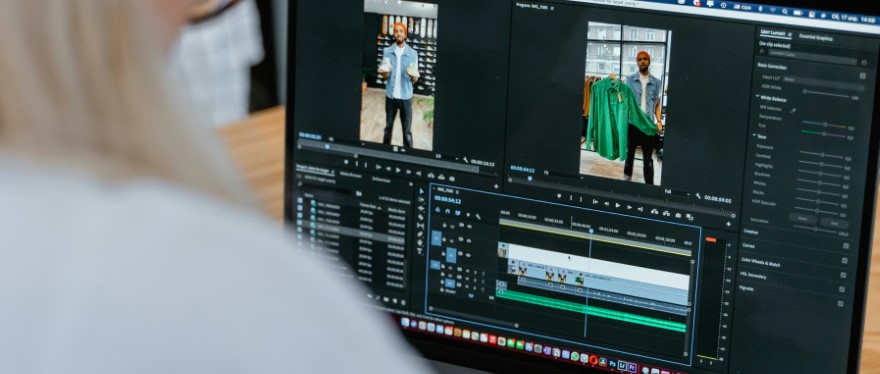Select the Selection arrow tool
Viewport: 880px width, 374px height.
421,191
